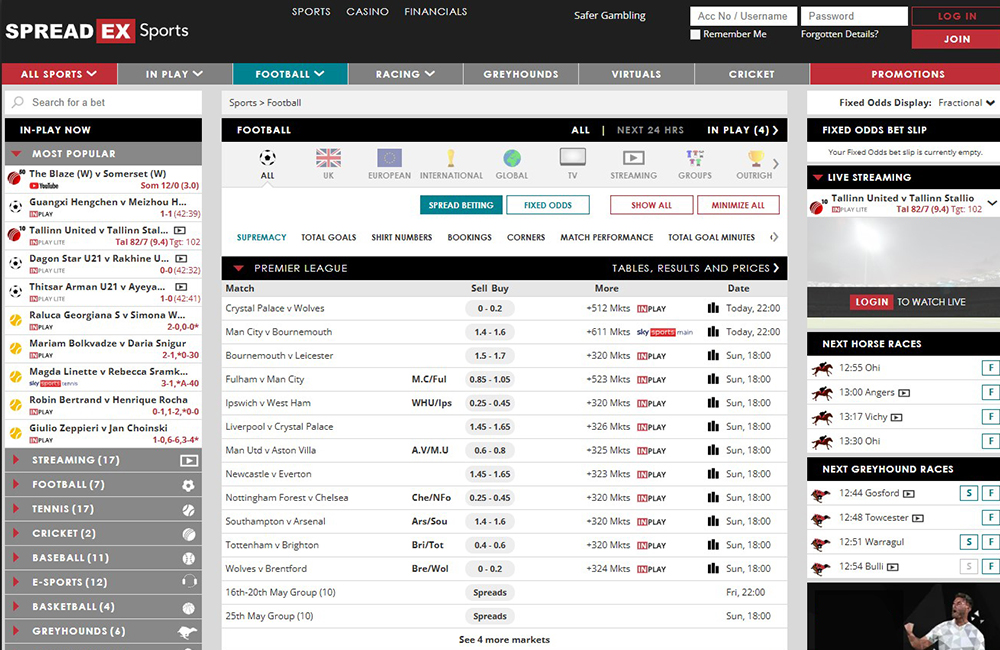Image resolution: width=1000 pixels, height=650 pixels.
Task: Open the All Sports dropdown menu
Action: coord(59,74)
